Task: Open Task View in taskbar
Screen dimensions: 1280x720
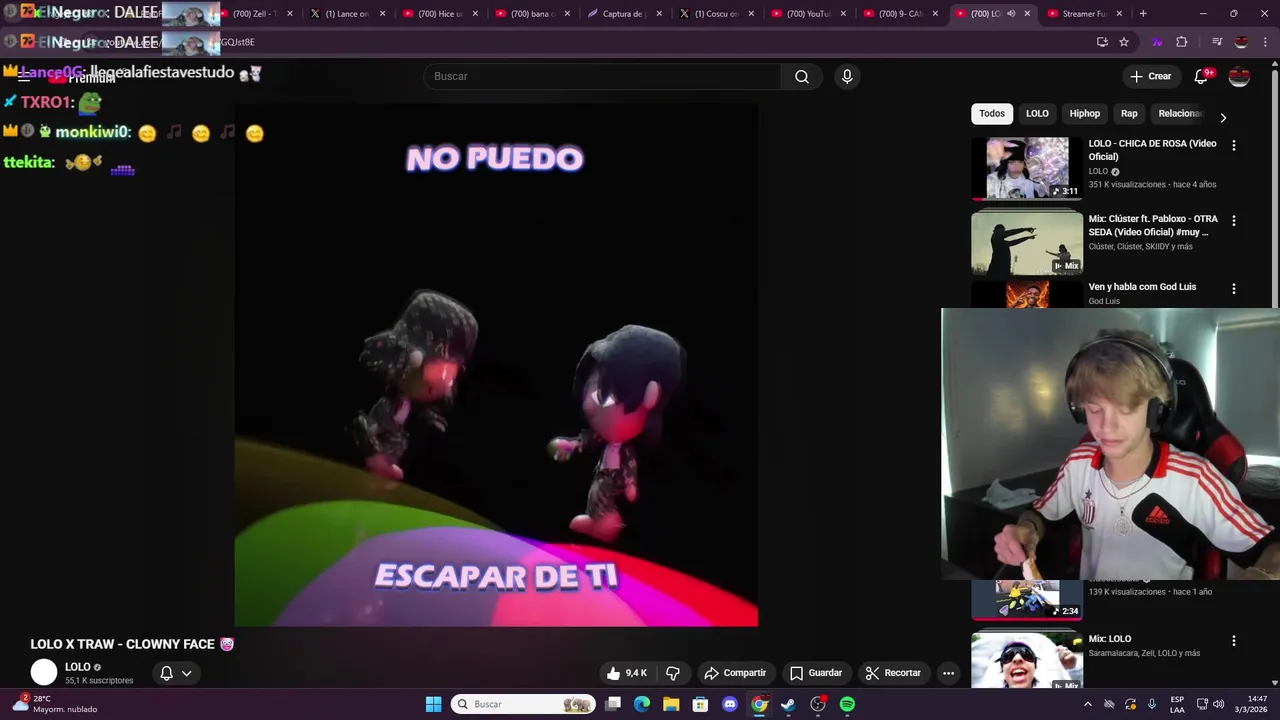Action: [x=613, y=704]
